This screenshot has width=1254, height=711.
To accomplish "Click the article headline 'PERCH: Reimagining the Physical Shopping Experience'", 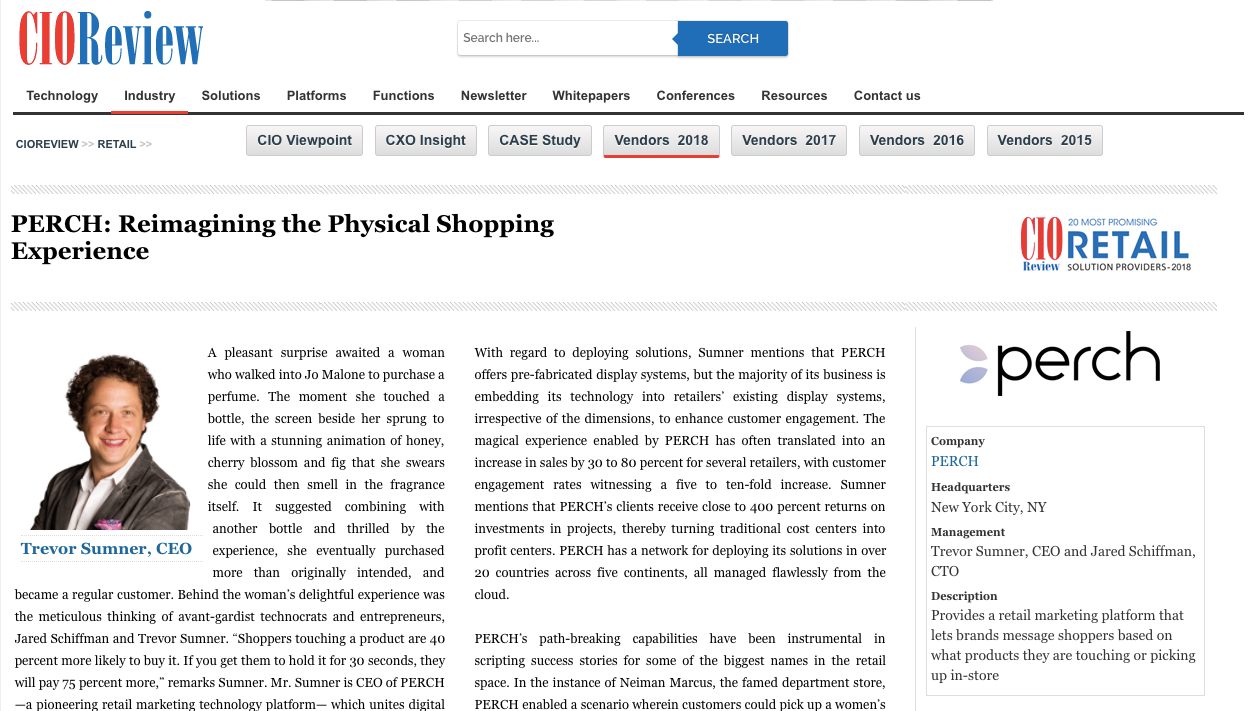I will 283,237.
